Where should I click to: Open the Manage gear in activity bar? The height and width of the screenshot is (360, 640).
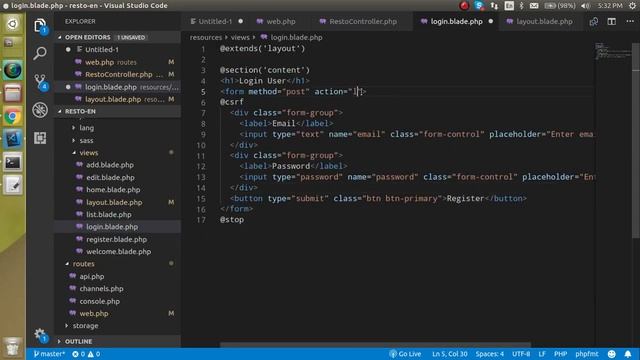point(40,335)
